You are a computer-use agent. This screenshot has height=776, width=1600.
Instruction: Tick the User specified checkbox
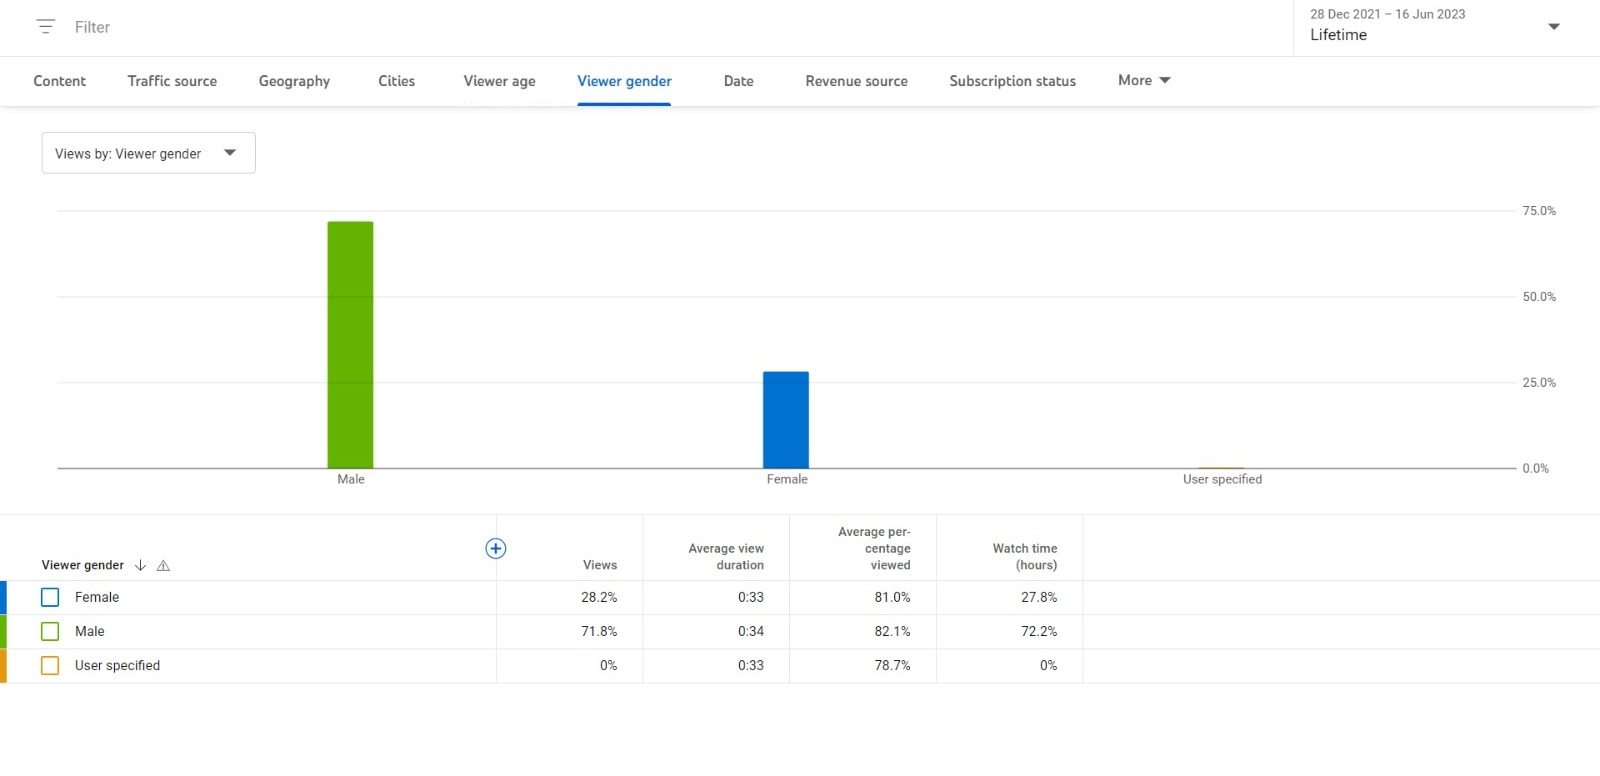(x=50, y=665)
